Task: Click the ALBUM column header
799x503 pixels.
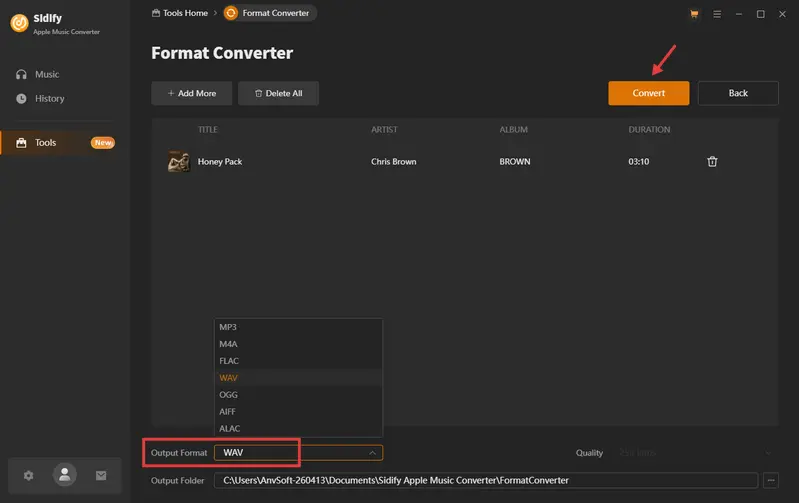Action: [x=513, y=129]
